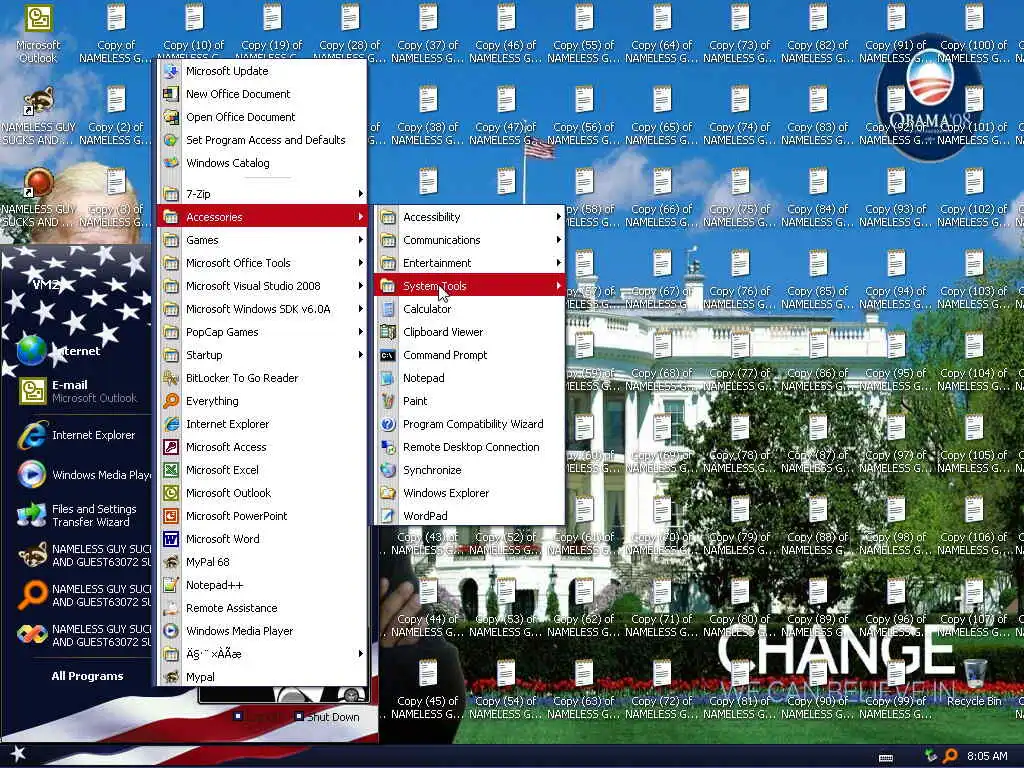Image resolution: width=1024 pixels, height=768 pixels.
Task: Open Windows Media Player in All Programs list
Action: (x=262, y=630)
